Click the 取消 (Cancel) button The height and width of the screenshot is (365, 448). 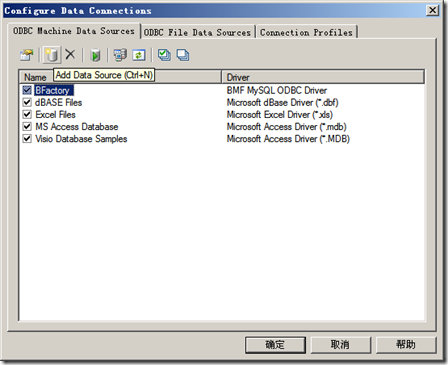coord(340,345)
